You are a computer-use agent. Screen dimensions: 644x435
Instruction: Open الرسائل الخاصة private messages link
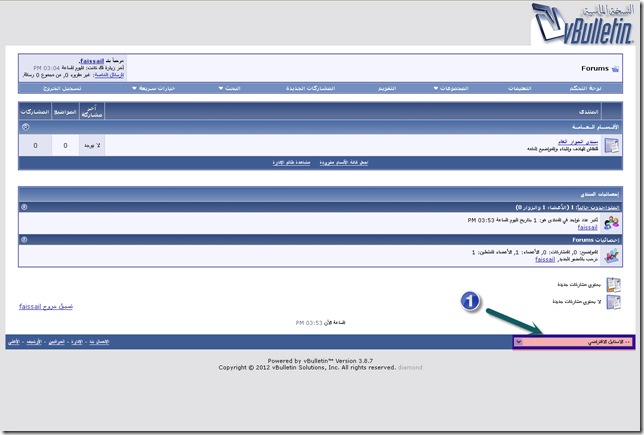109,75
